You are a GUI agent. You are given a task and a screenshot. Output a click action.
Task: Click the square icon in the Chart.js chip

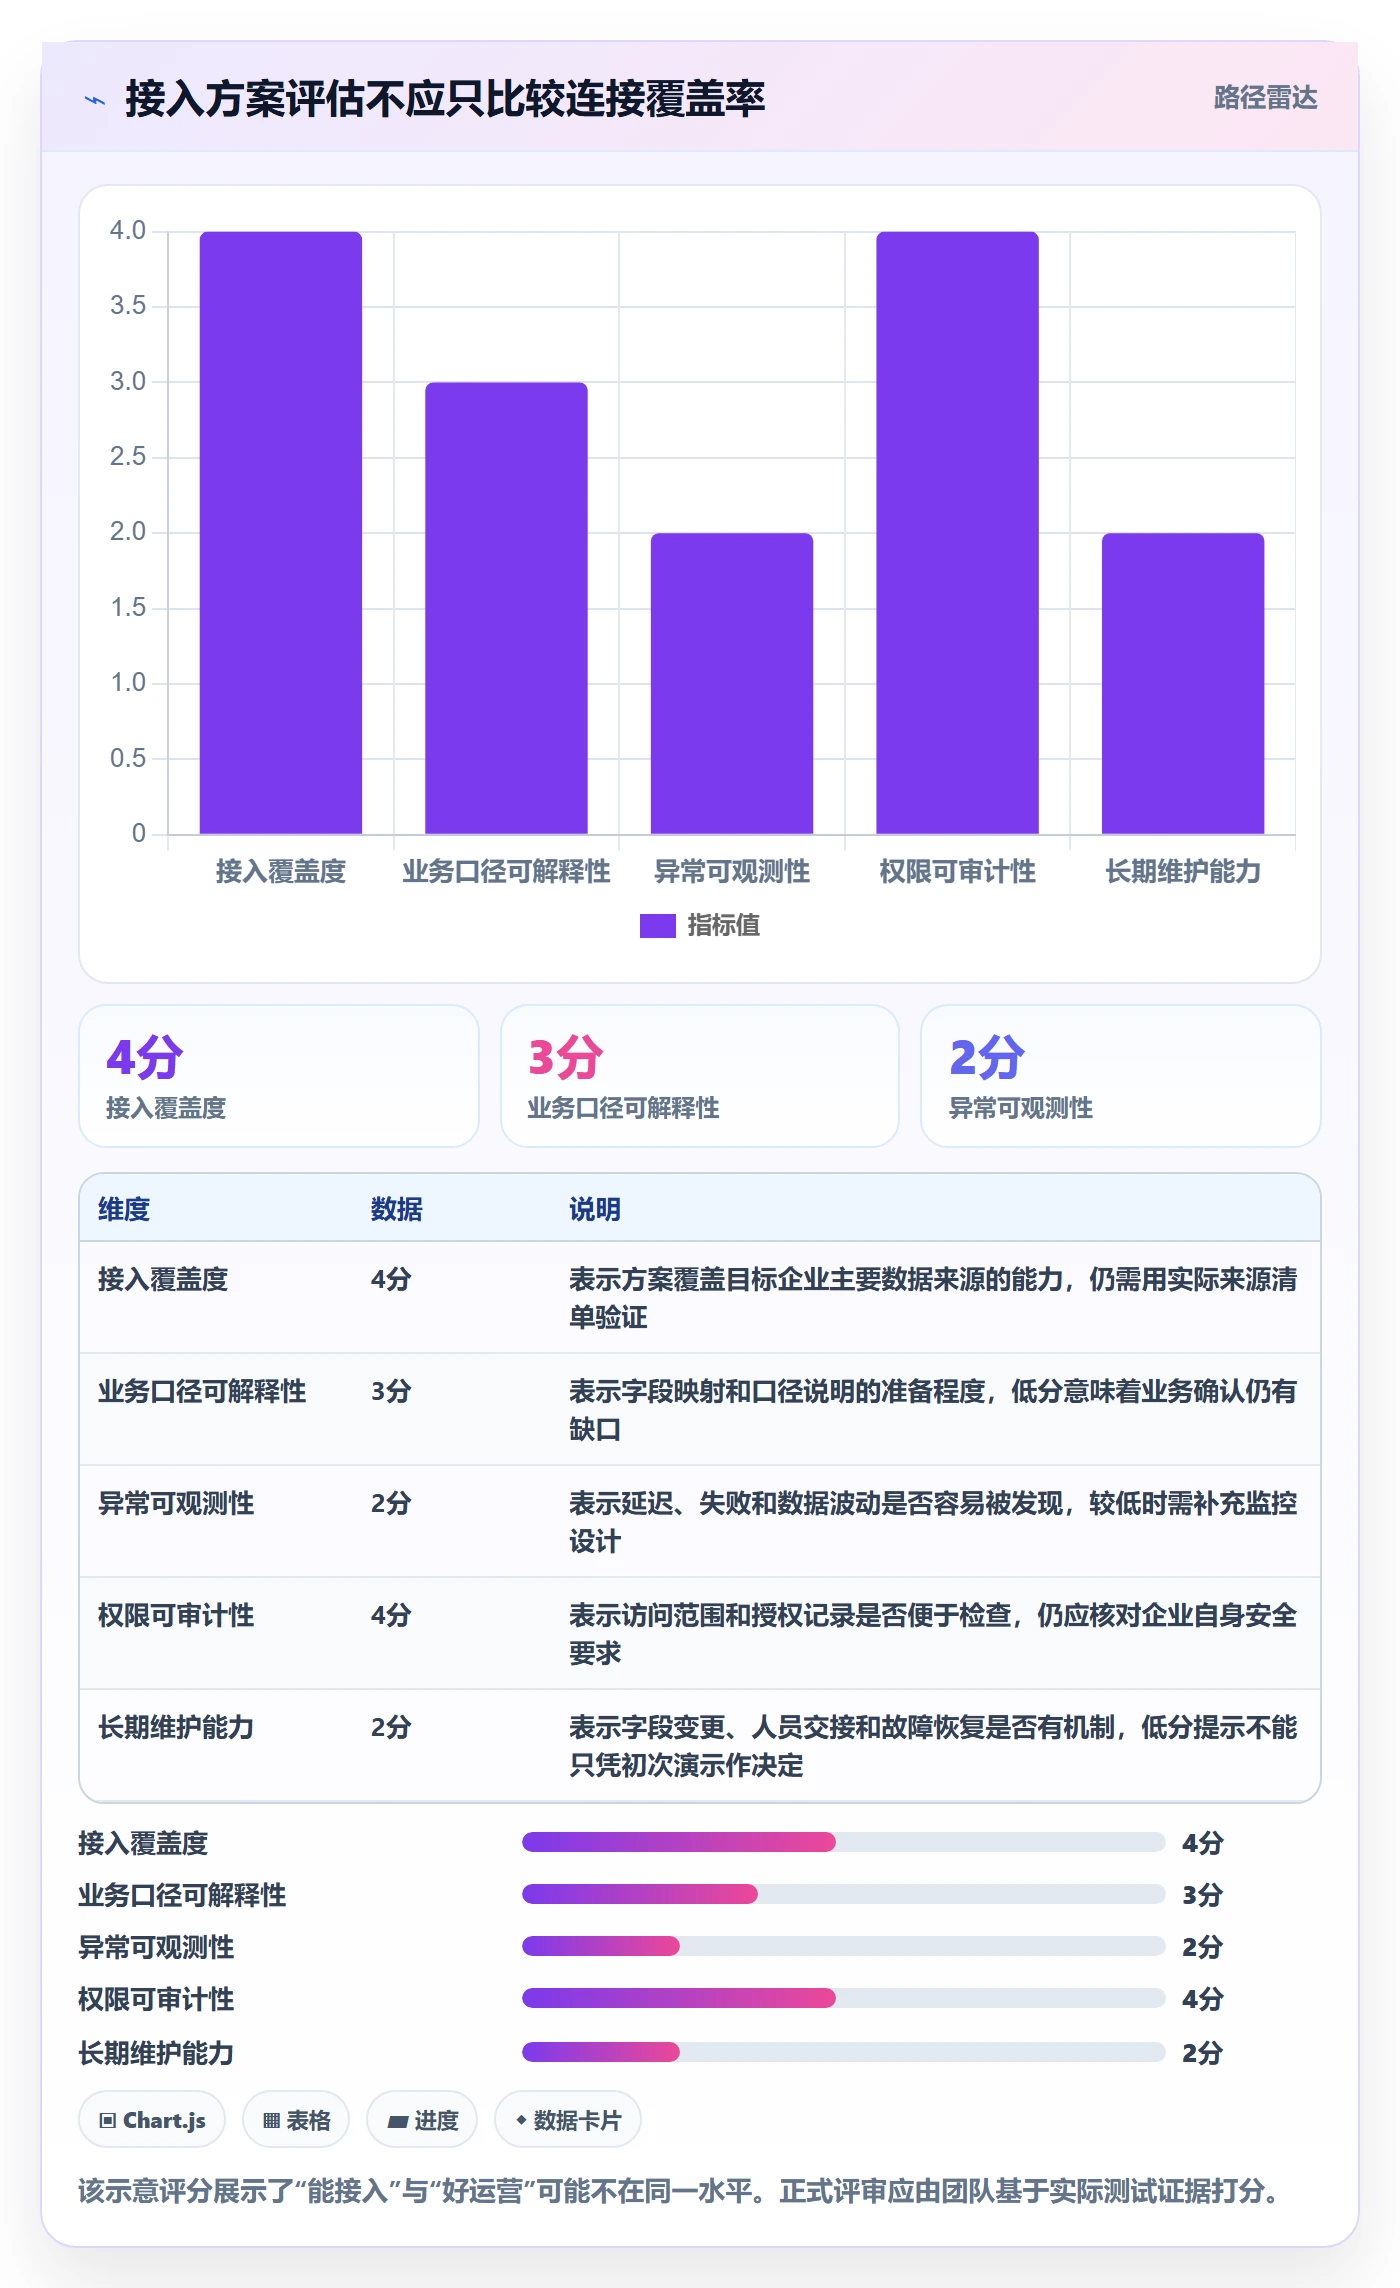[107, 2121]
